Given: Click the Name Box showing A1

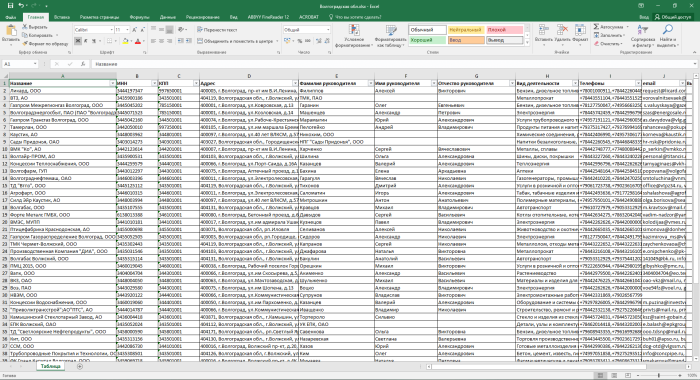Looking at the screenshot, I should point(20,64).
